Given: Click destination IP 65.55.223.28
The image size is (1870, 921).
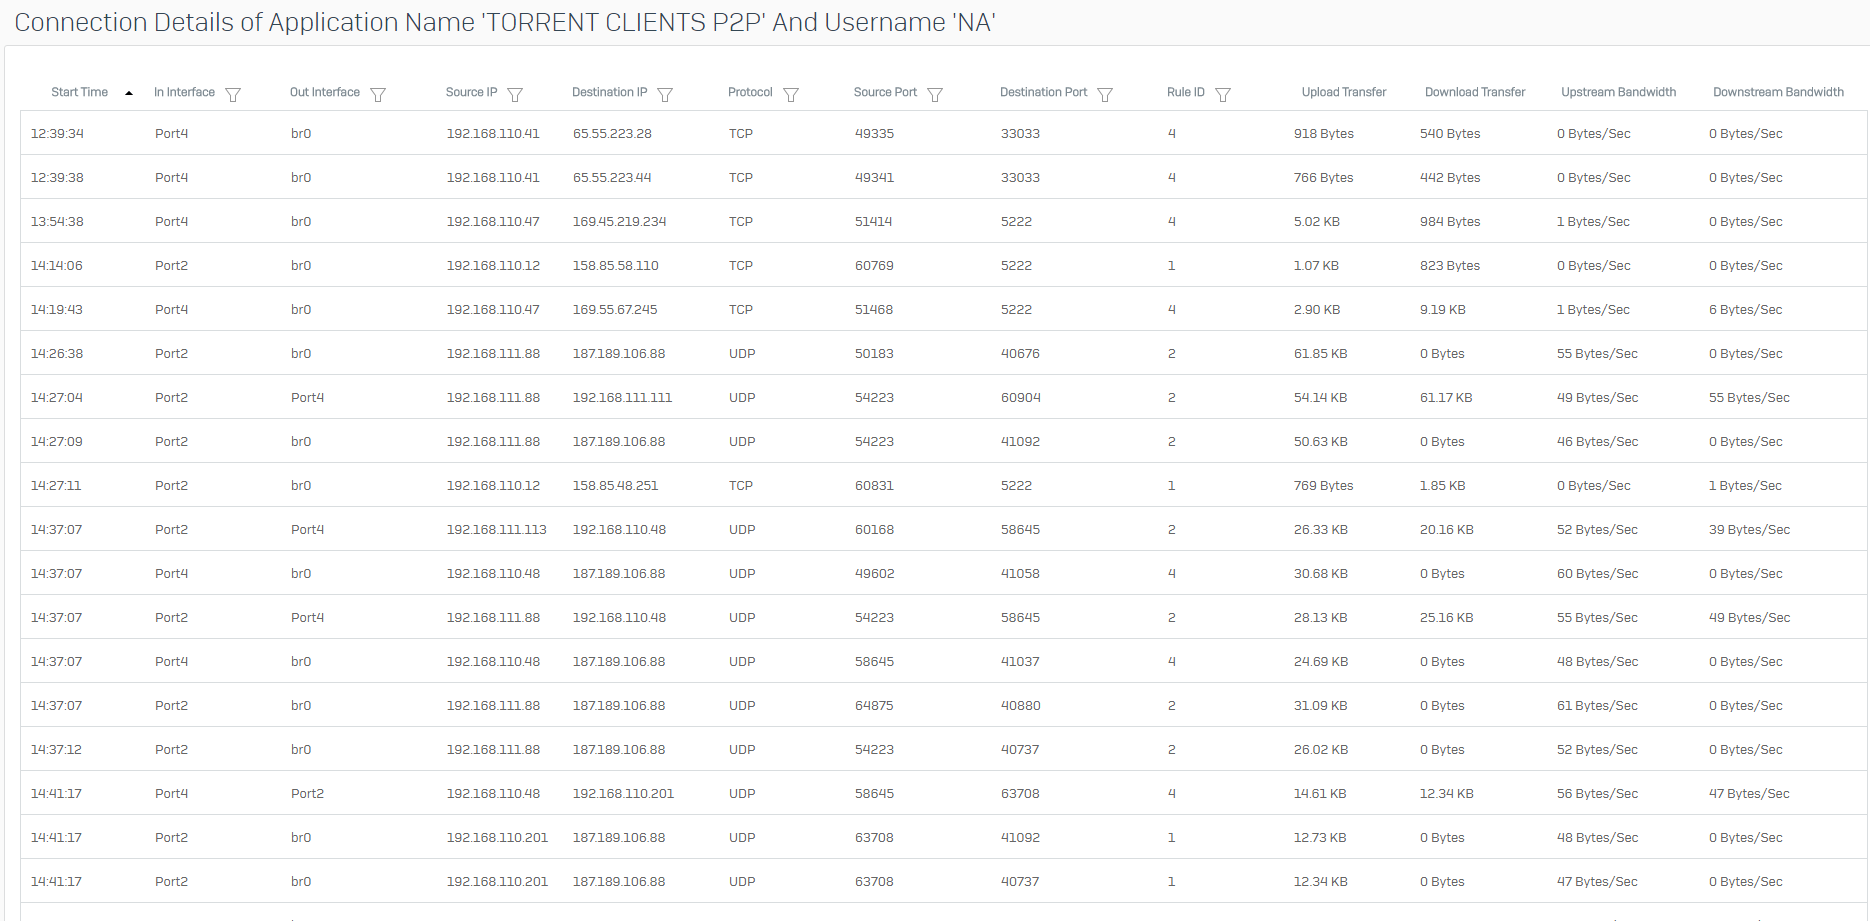Looking at the screenshot, I should 612,133.
